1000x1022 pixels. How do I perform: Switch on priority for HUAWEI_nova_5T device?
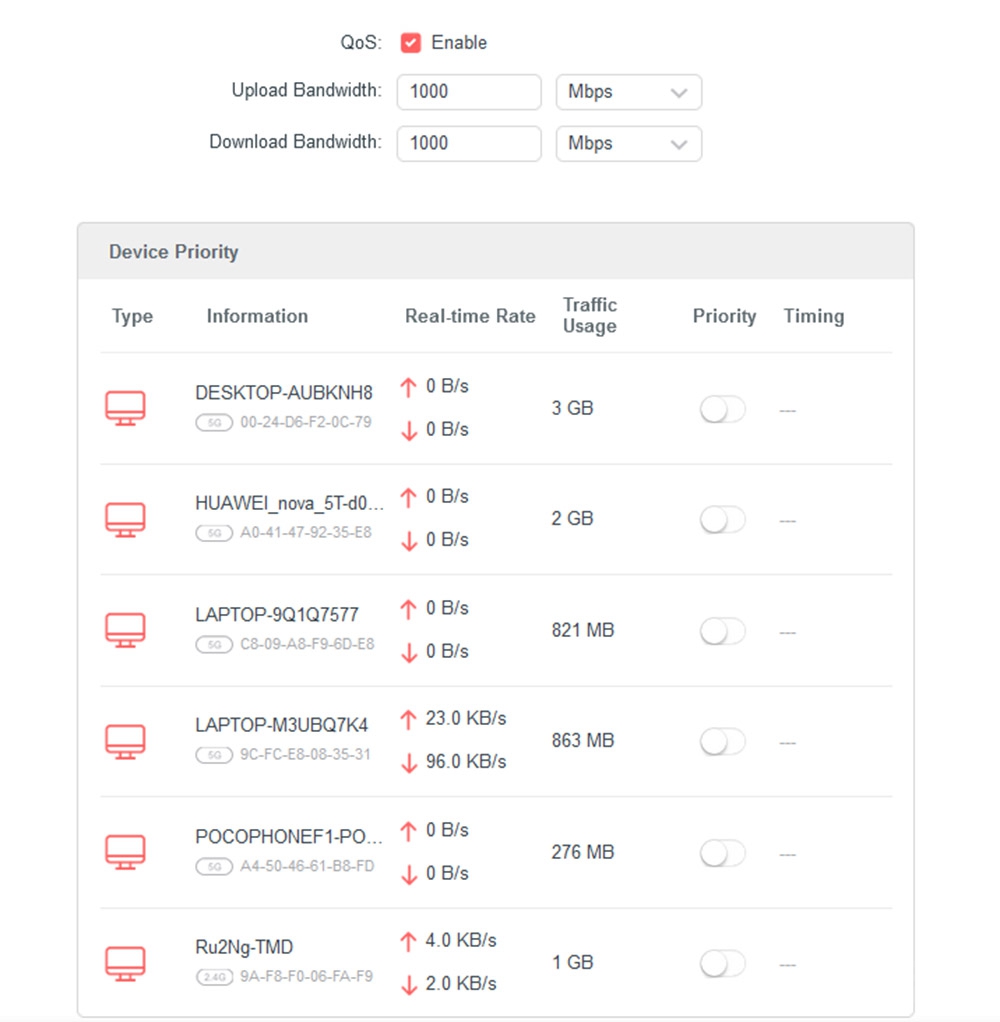(x=722, y=520)
